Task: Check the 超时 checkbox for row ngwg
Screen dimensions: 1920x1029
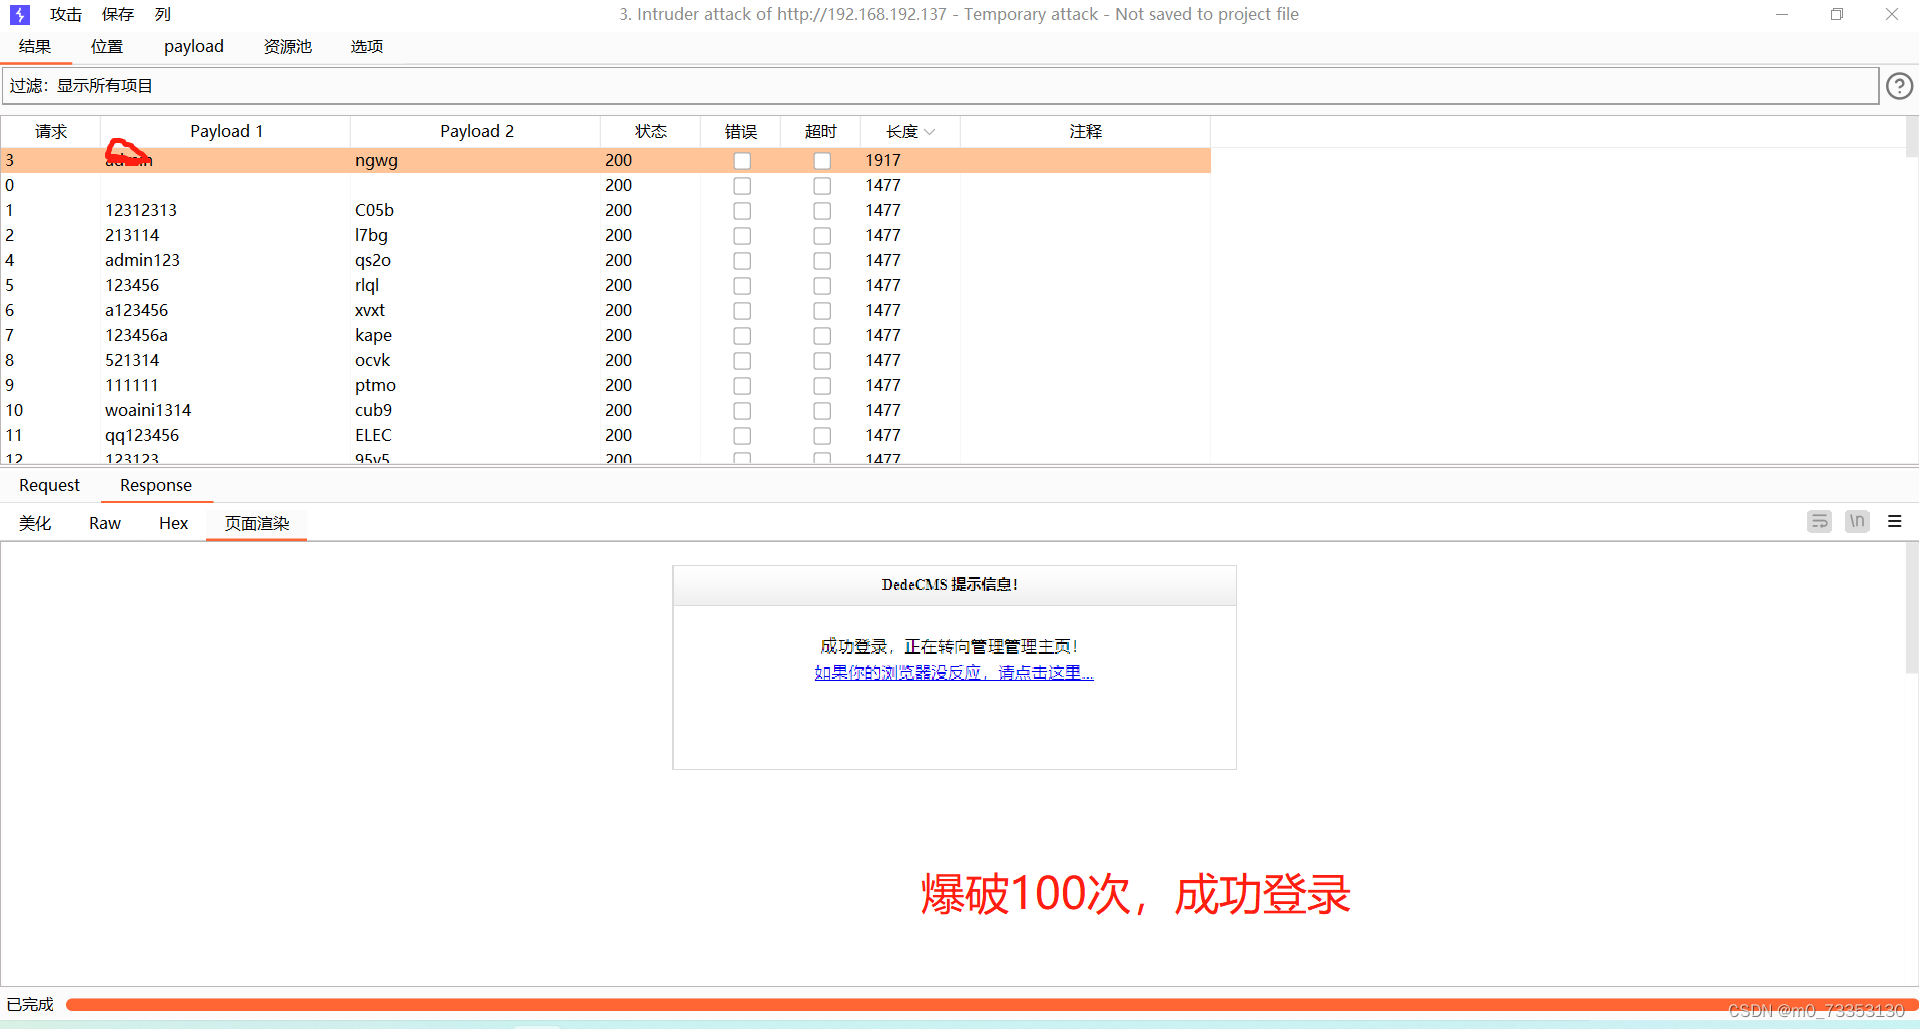Action: pos(822,161)
